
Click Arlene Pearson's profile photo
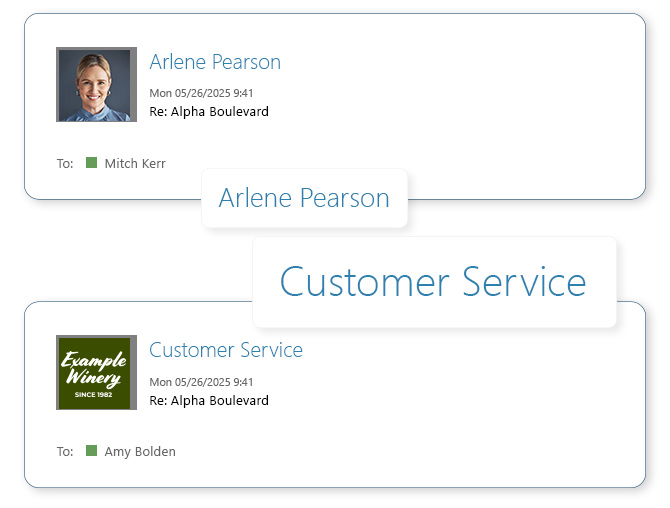[x=96, y=84]
